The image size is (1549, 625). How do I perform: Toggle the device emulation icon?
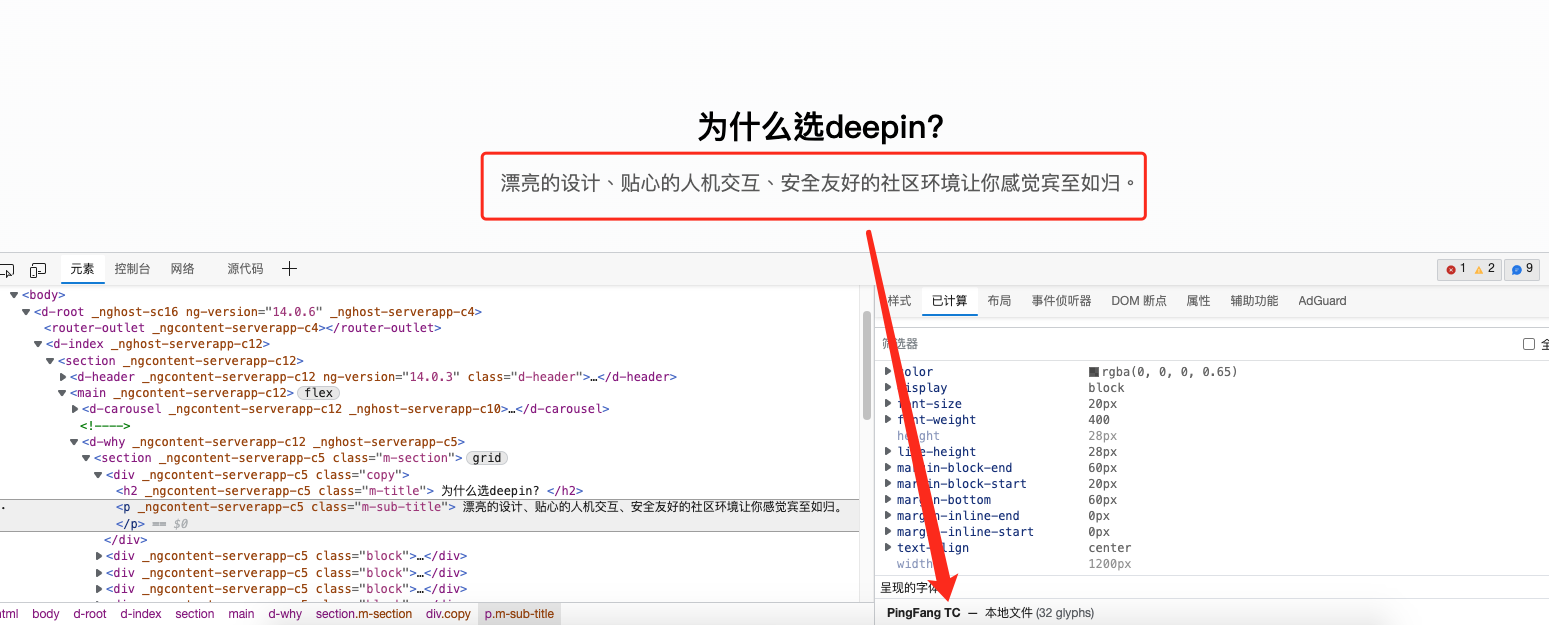tap(38, 269)
